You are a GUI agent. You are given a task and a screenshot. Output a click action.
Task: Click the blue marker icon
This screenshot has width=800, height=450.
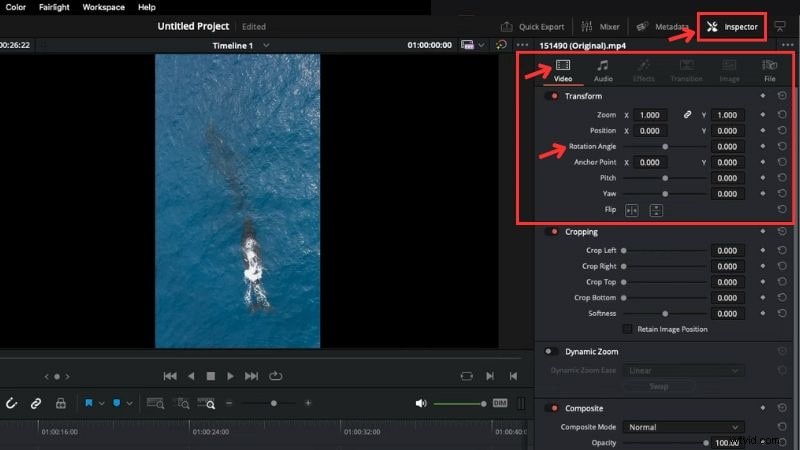tap(116, 403)
